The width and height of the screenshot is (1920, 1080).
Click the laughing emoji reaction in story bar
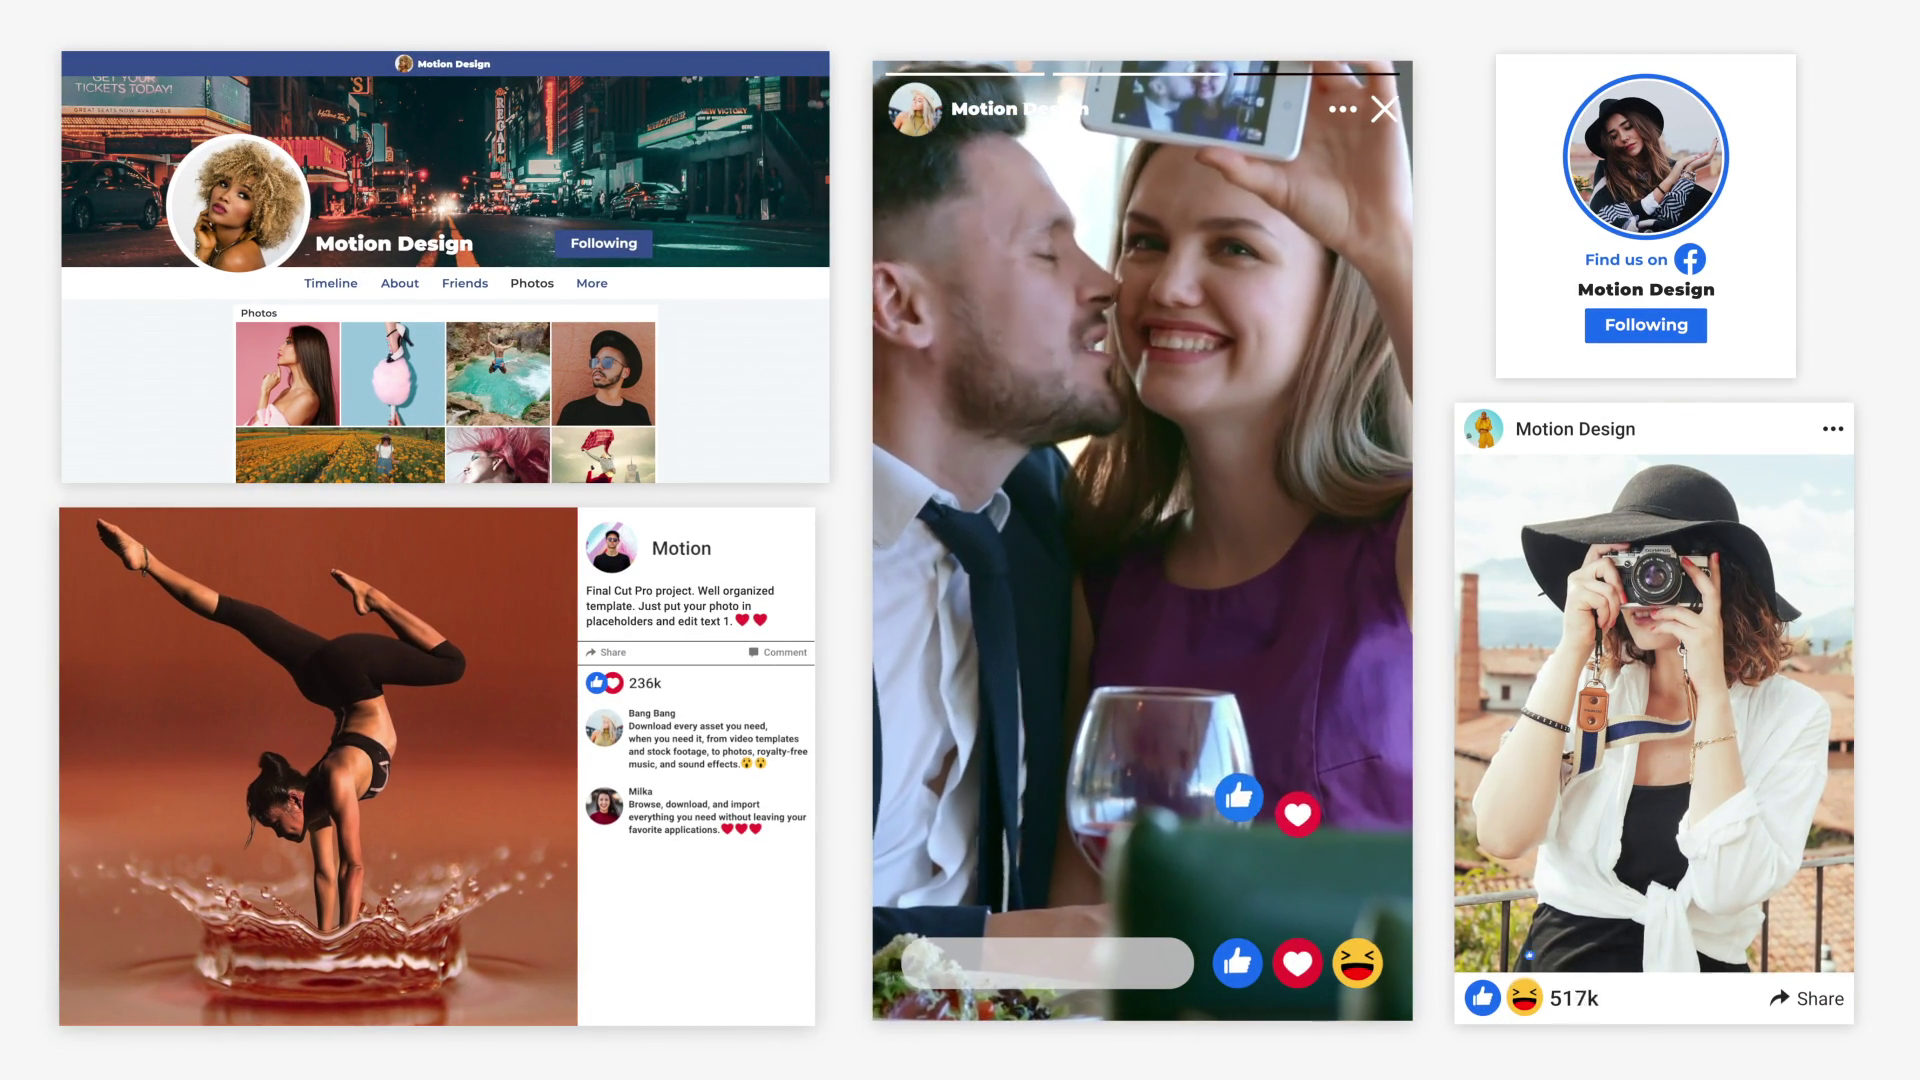[x=1357, y=963]
